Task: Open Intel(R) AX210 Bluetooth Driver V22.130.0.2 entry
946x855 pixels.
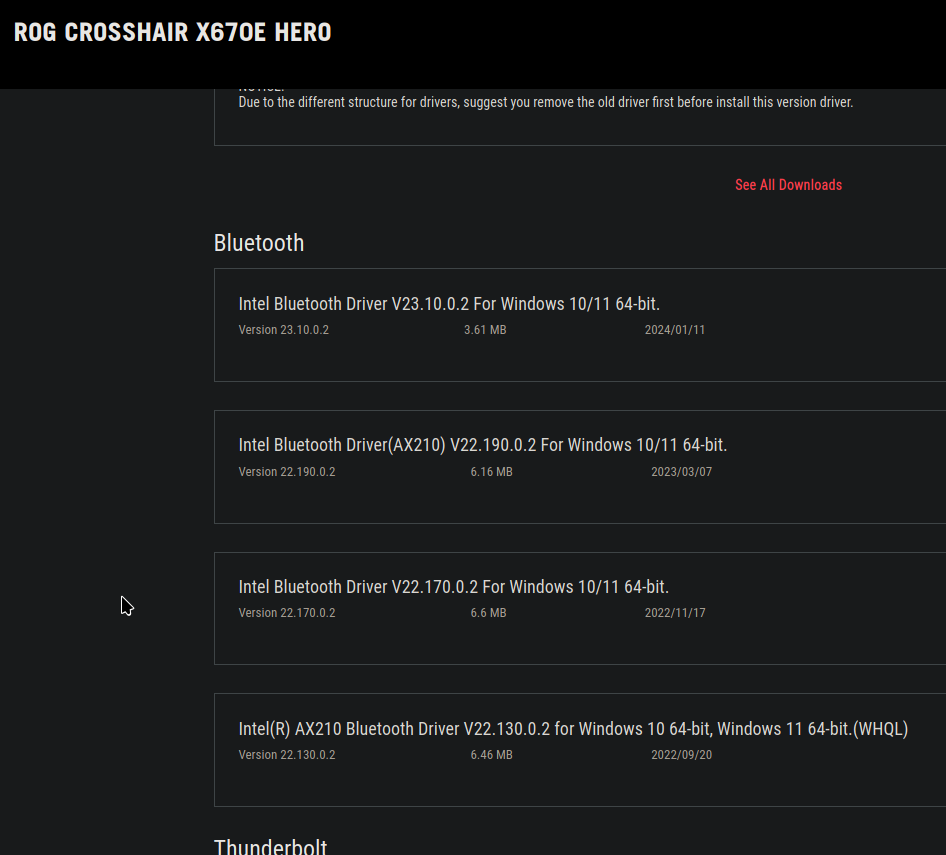Action: [573, 729]
